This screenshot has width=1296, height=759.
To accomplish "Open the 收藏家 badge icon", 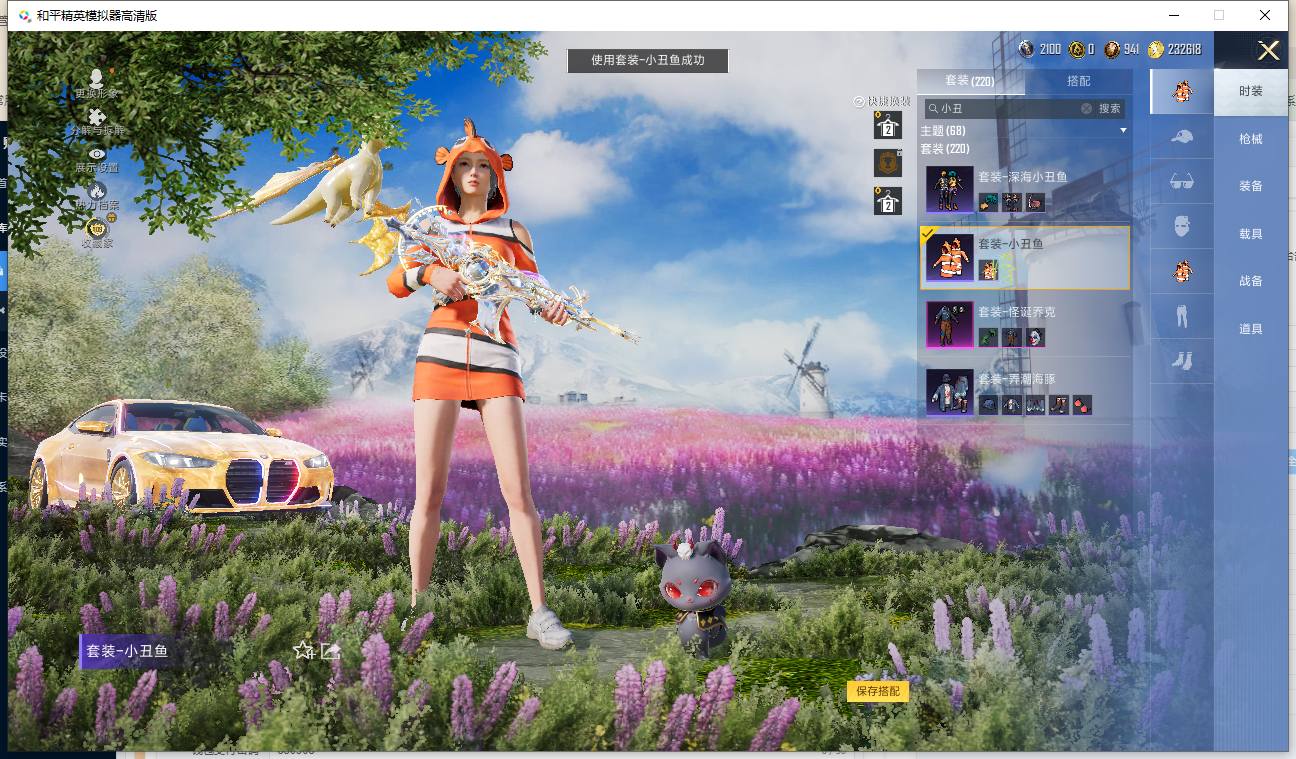I will 97,228.
